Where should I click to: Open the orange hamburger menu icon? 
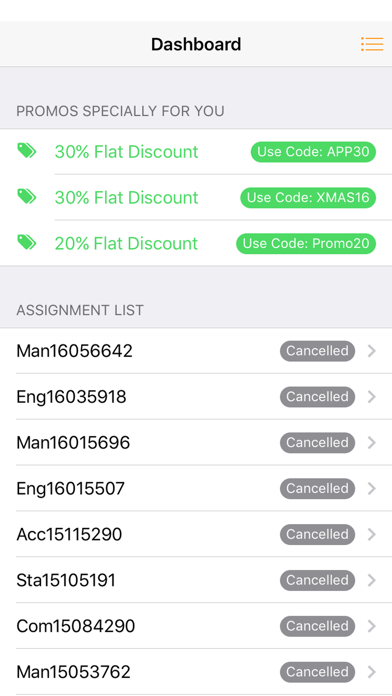coord(372,44)
